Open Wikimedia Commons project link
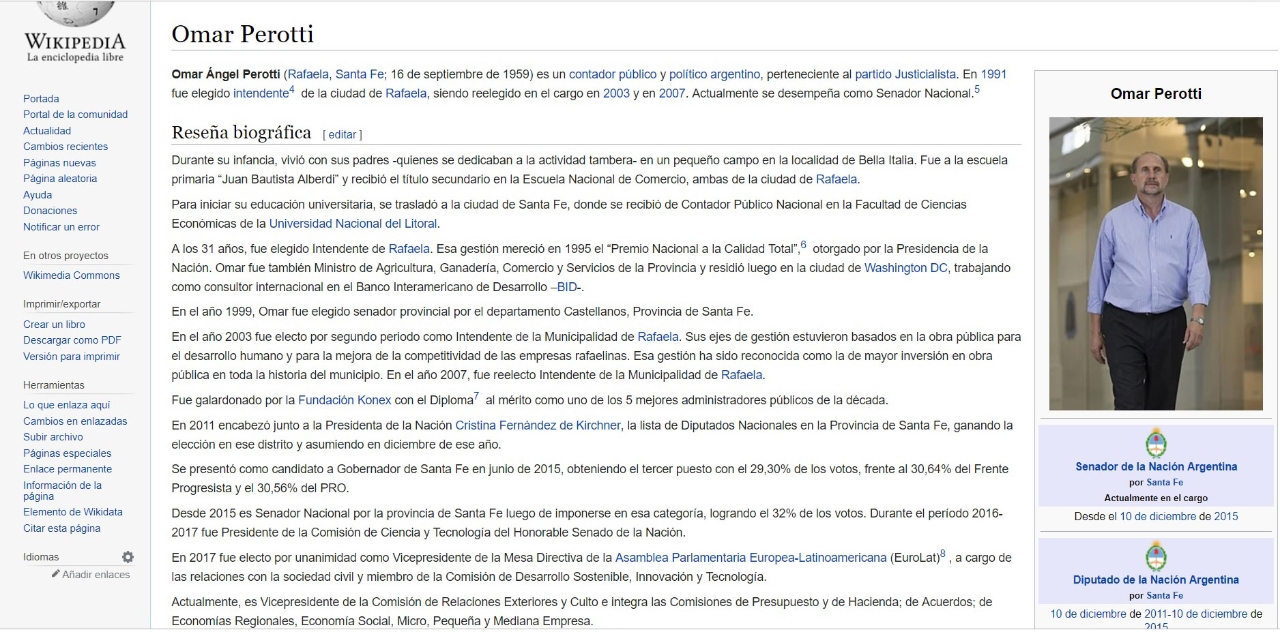The image size is (1280, 632). pos(71,276)
